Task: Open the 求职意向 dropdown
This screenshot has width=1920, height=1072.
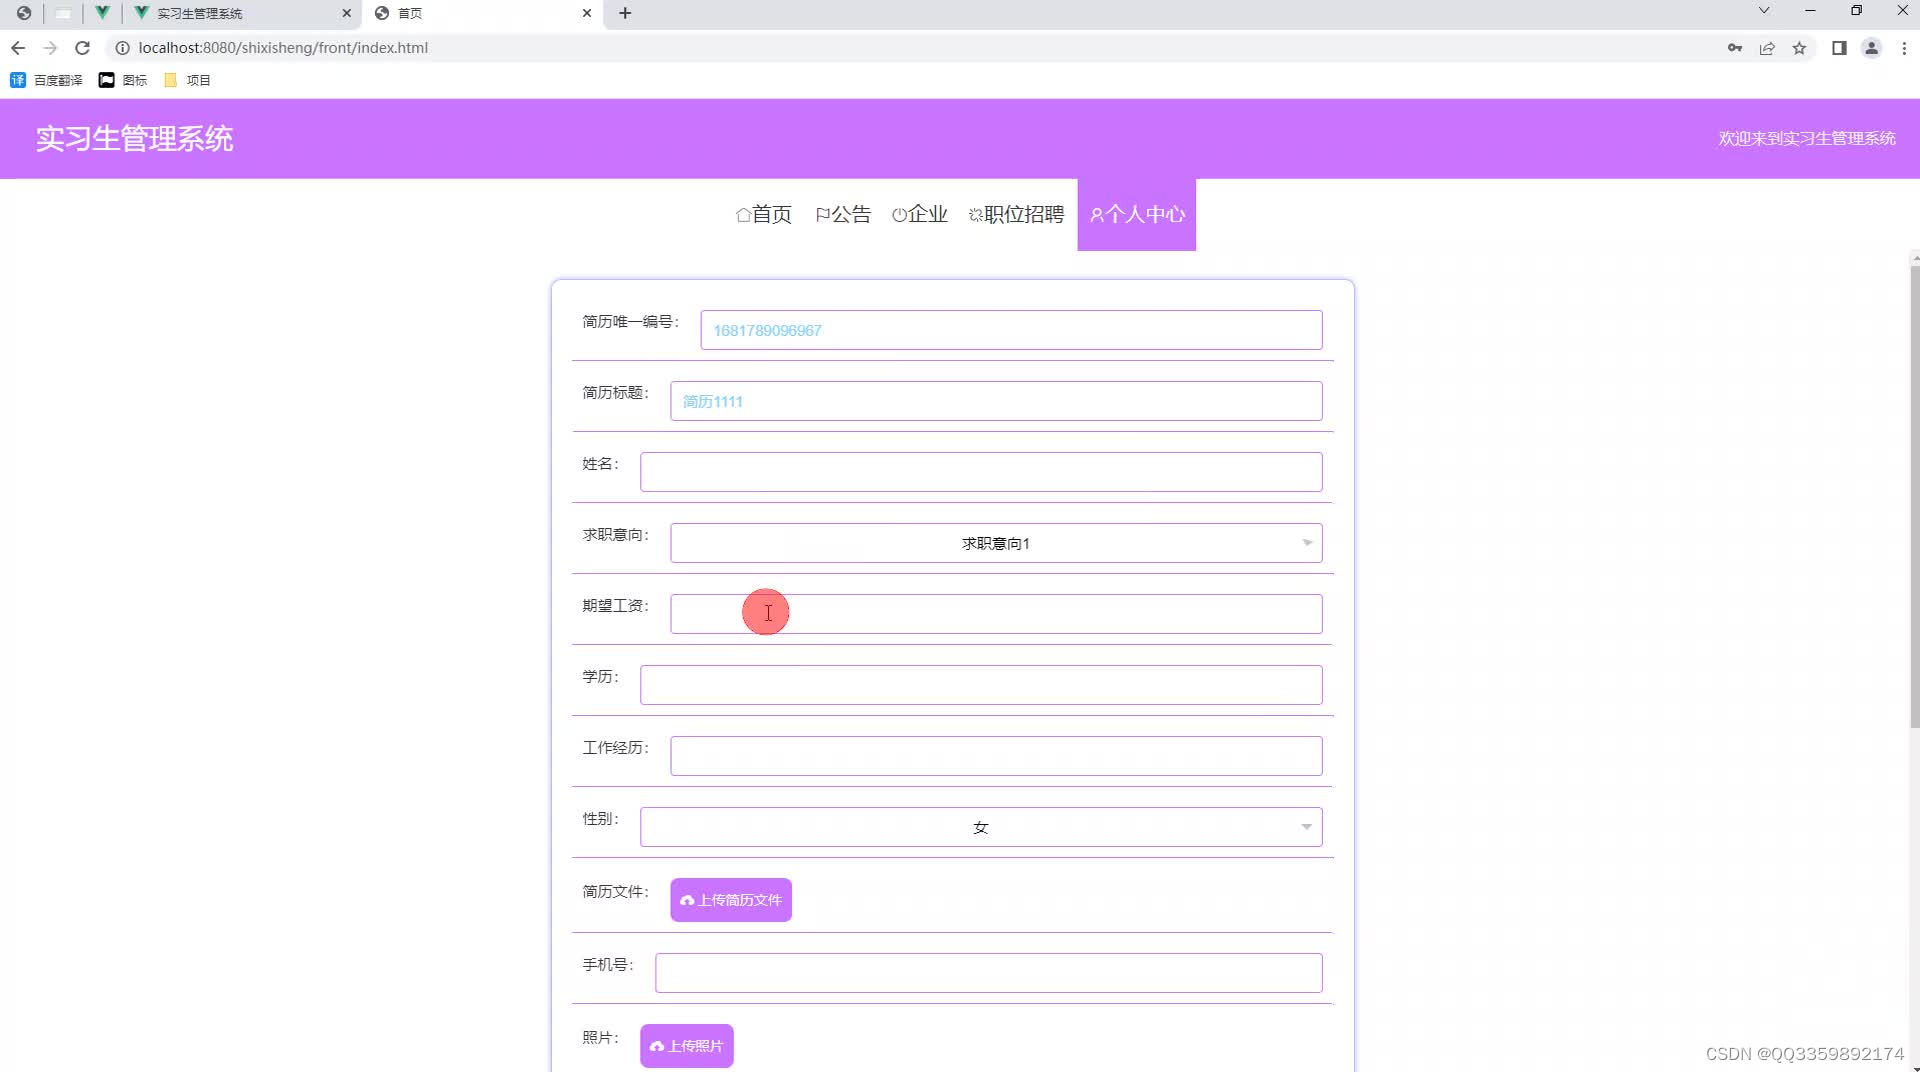Action: point(996,543)
